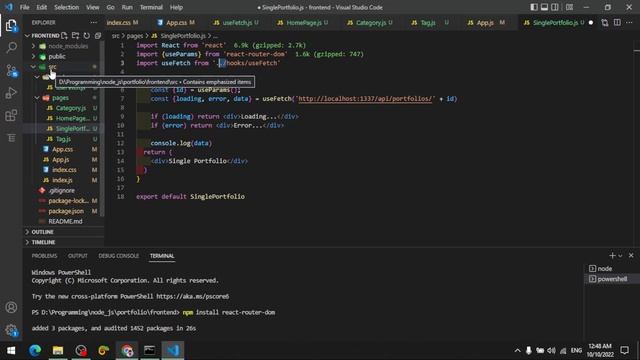
Task: Open App.js in the file tree
Action: 60,160
